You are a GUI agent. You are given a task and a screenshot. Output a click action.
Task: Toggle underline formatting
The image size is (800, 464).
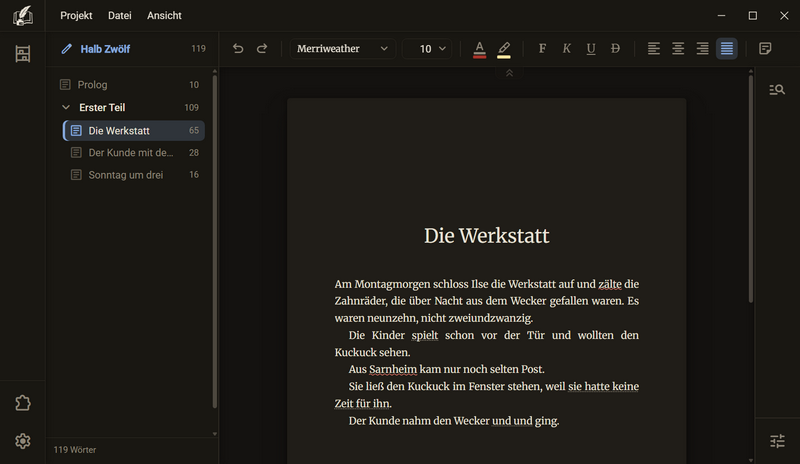tap(591, 48)
